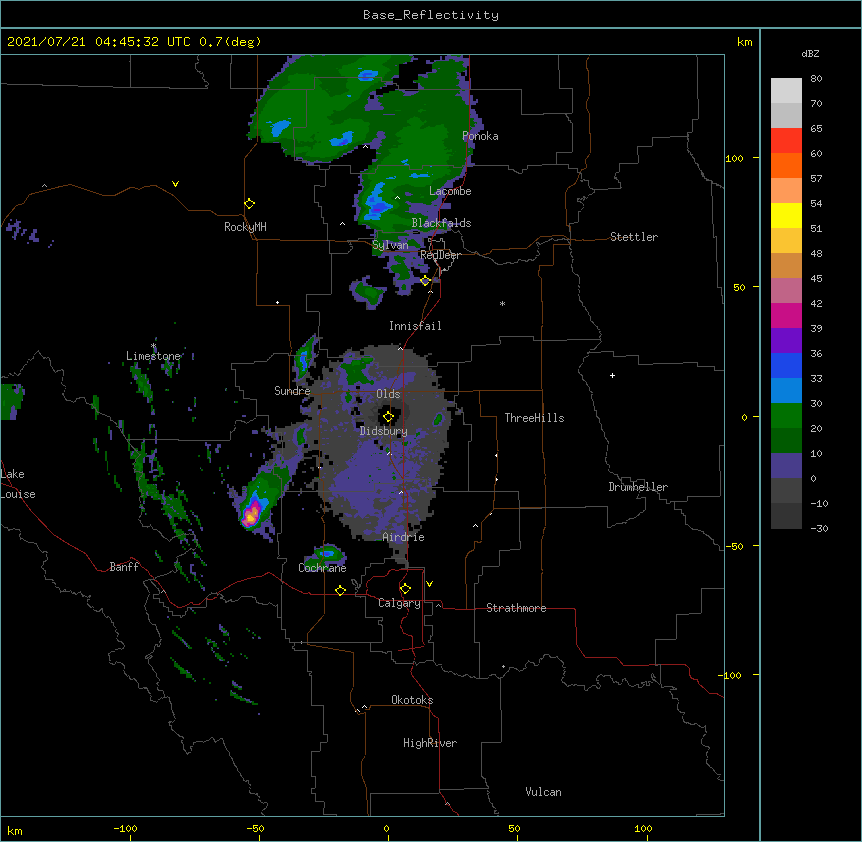Image resolution: width=862 pixels, height=842 pixels.
Task: Click the Drumheller label
Action: coord(638,487)
